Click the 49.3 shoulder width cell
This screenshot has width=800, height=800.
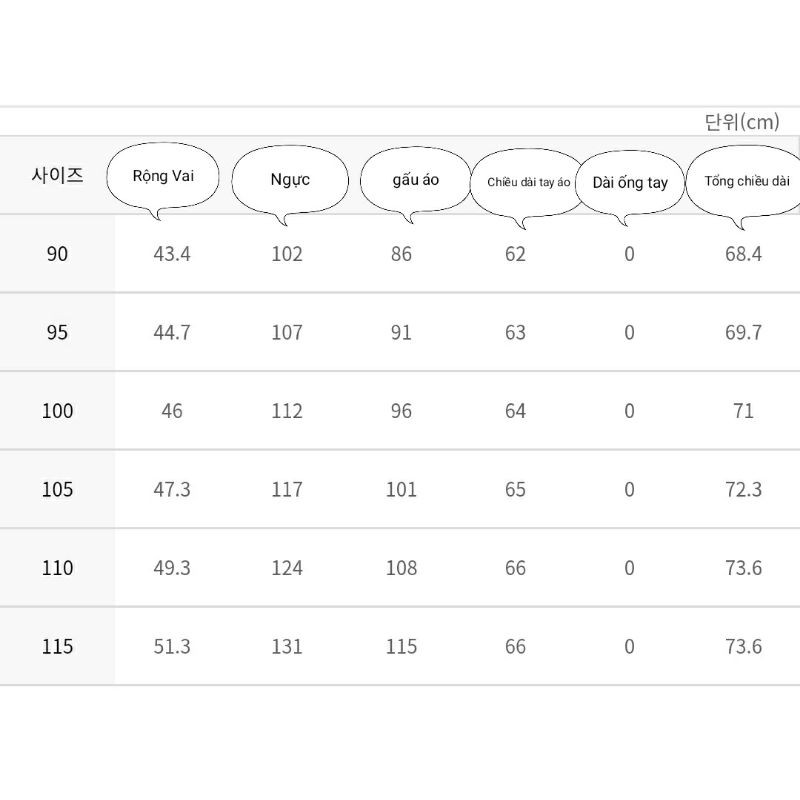pyautogui.click(x=172, y=568)
